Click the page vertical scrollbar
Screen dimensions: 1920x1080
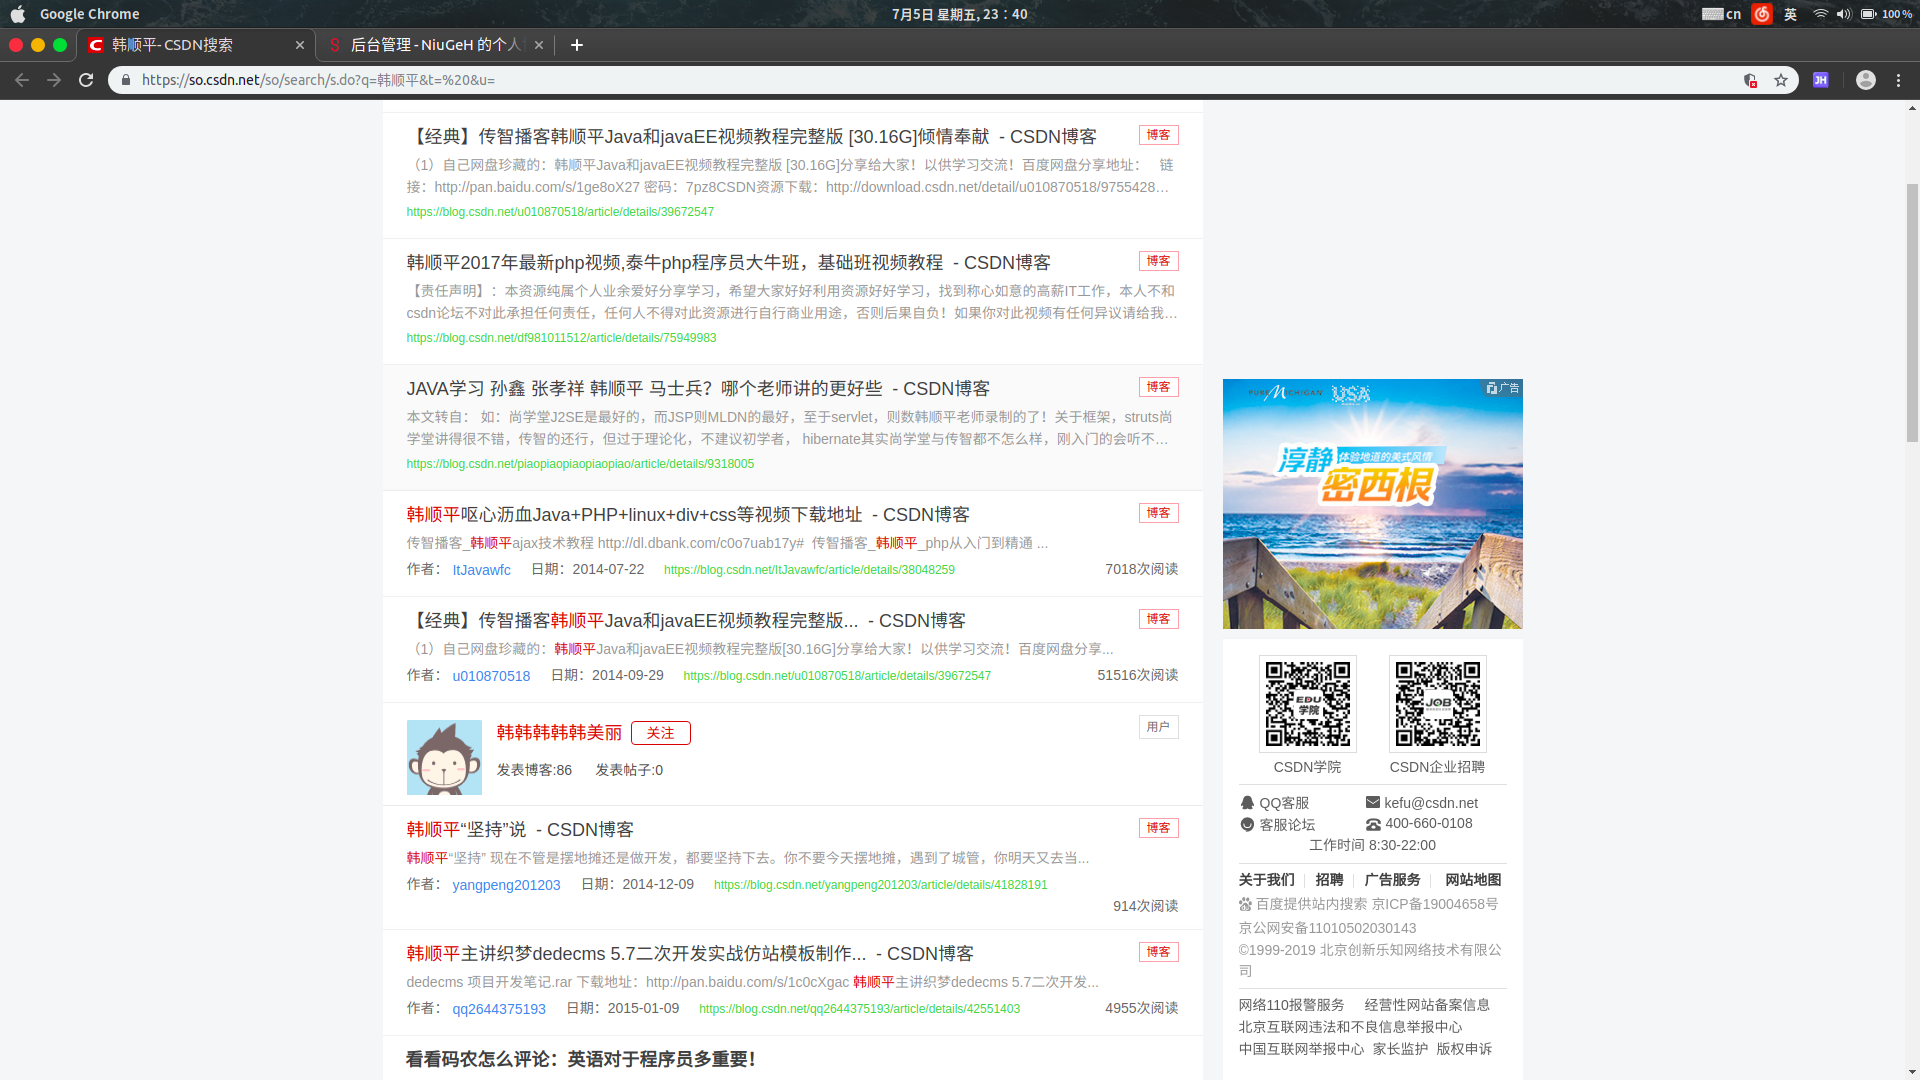tap(1912, 312)
